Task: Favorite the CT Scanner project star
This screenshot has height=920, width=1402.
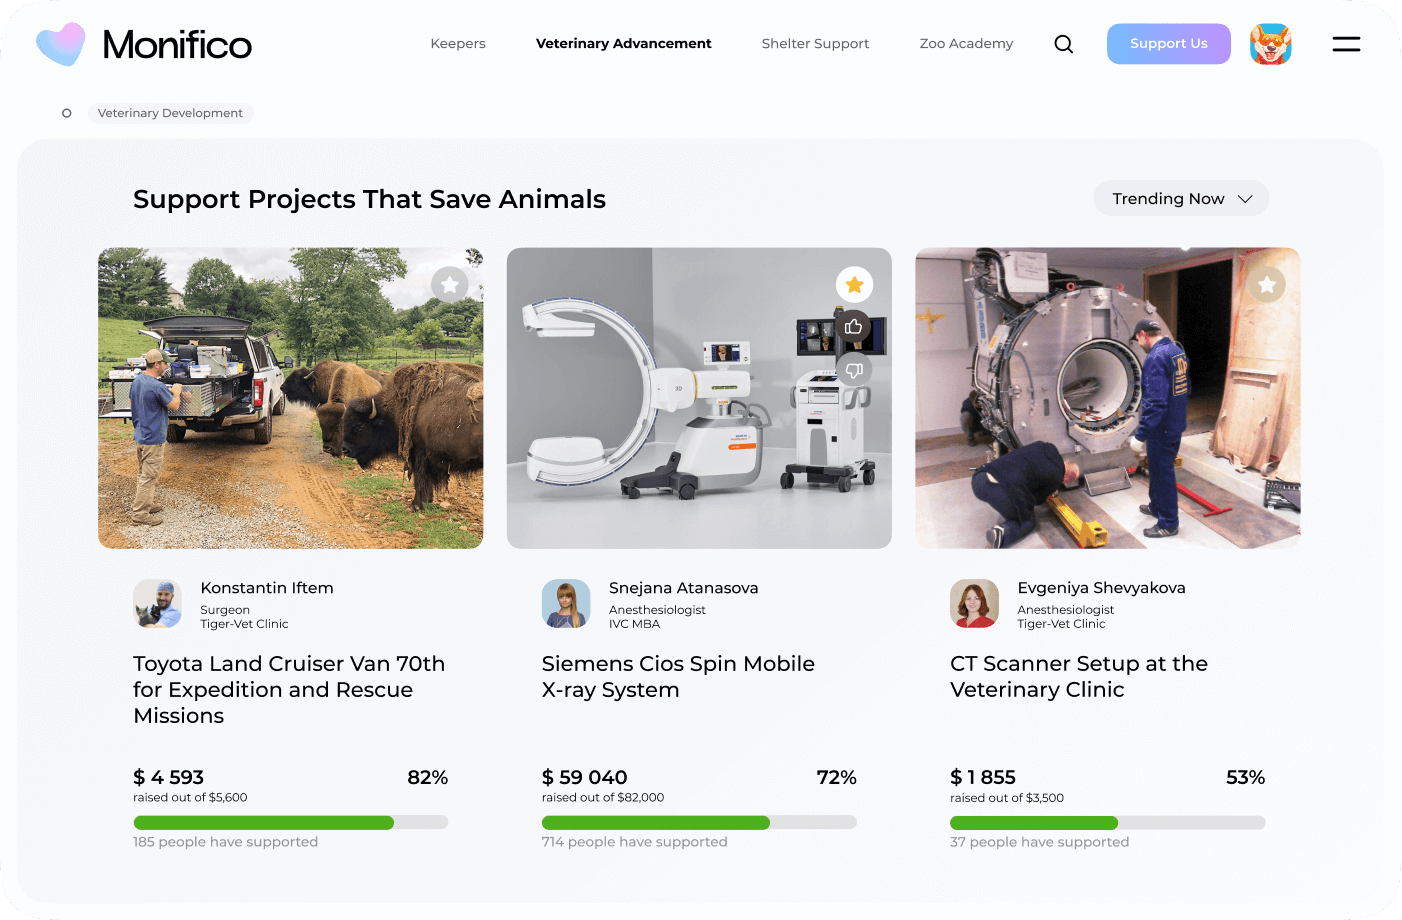Action: click(x=1267, y=285)
